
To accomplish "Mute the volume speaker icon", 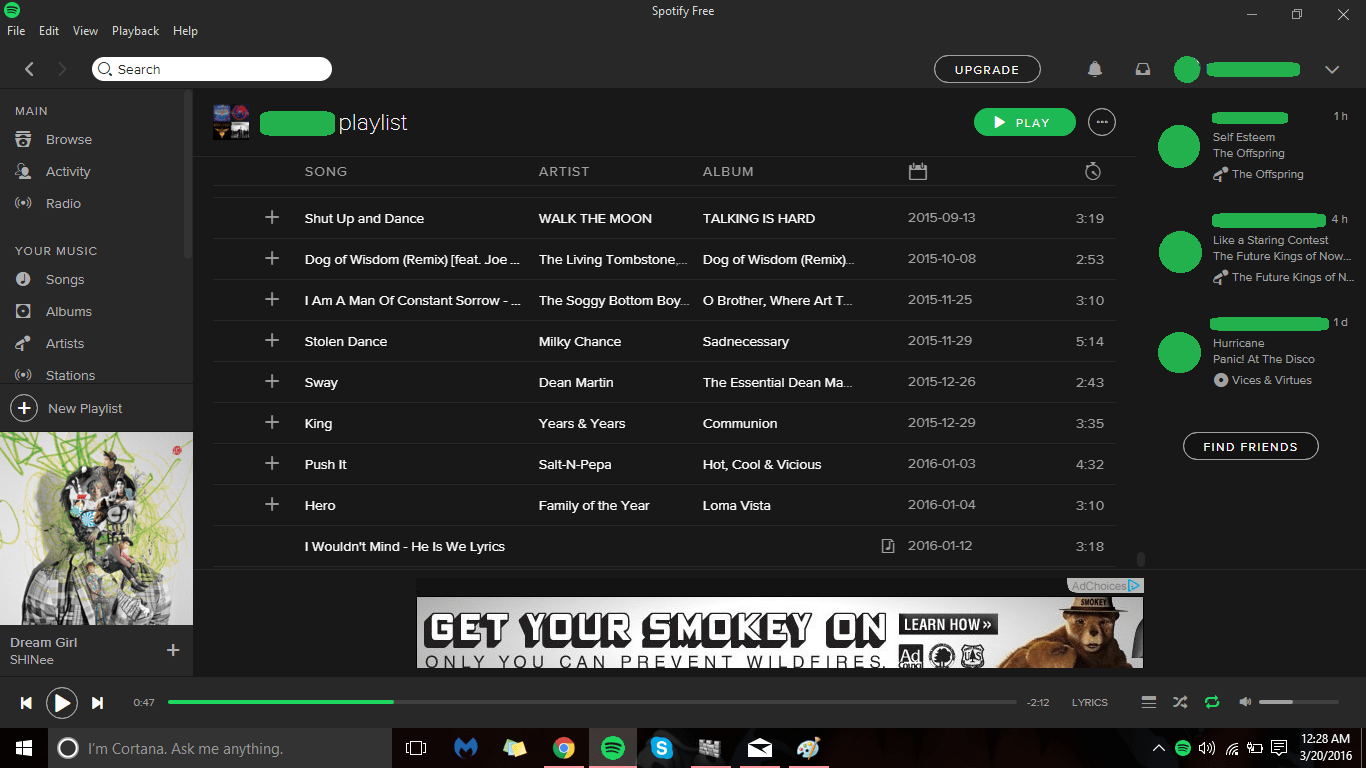I will tap(1245, 702).
